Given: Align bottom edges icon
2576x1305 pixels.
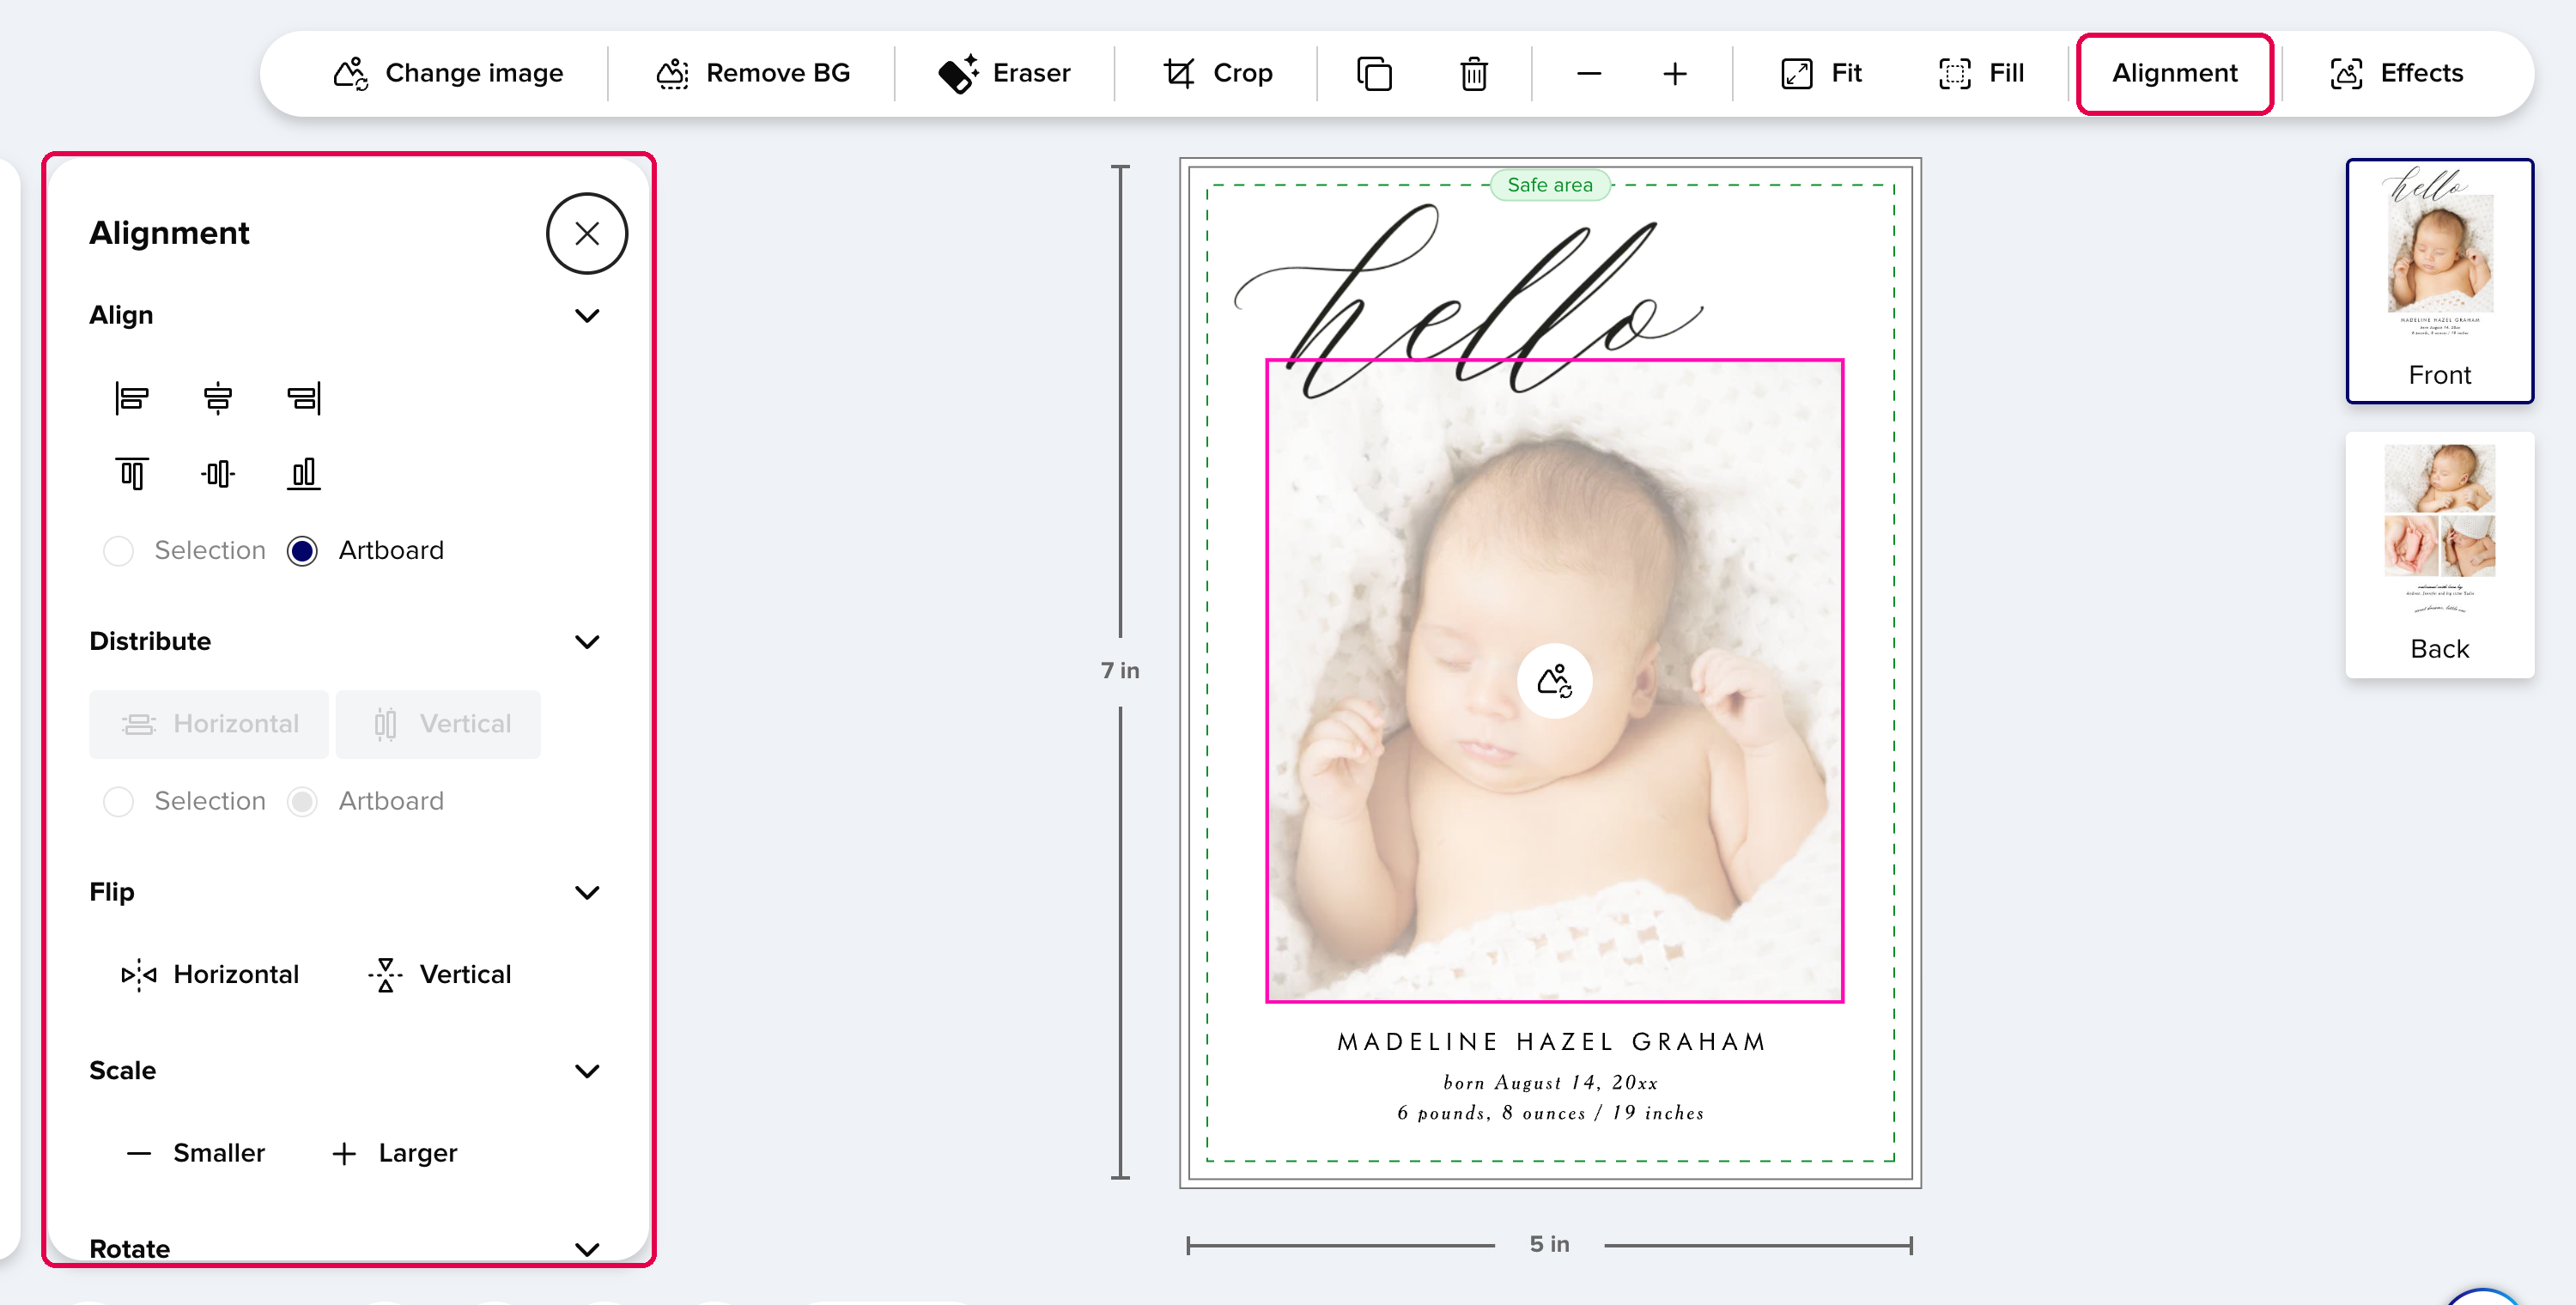Looking at the screenshot, I should click(303, 473).
